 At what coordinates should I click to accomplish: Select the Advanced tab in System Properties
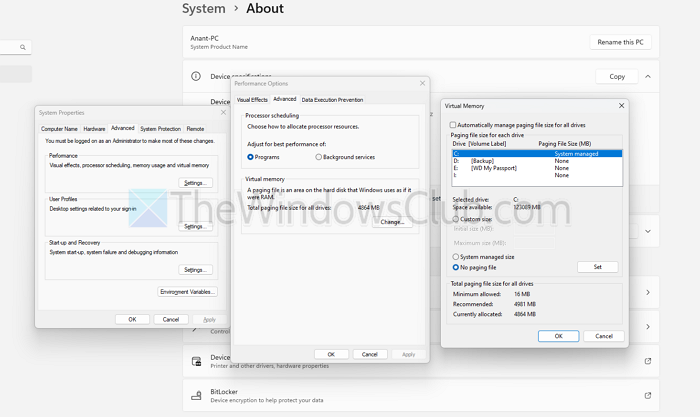(123, 128)
